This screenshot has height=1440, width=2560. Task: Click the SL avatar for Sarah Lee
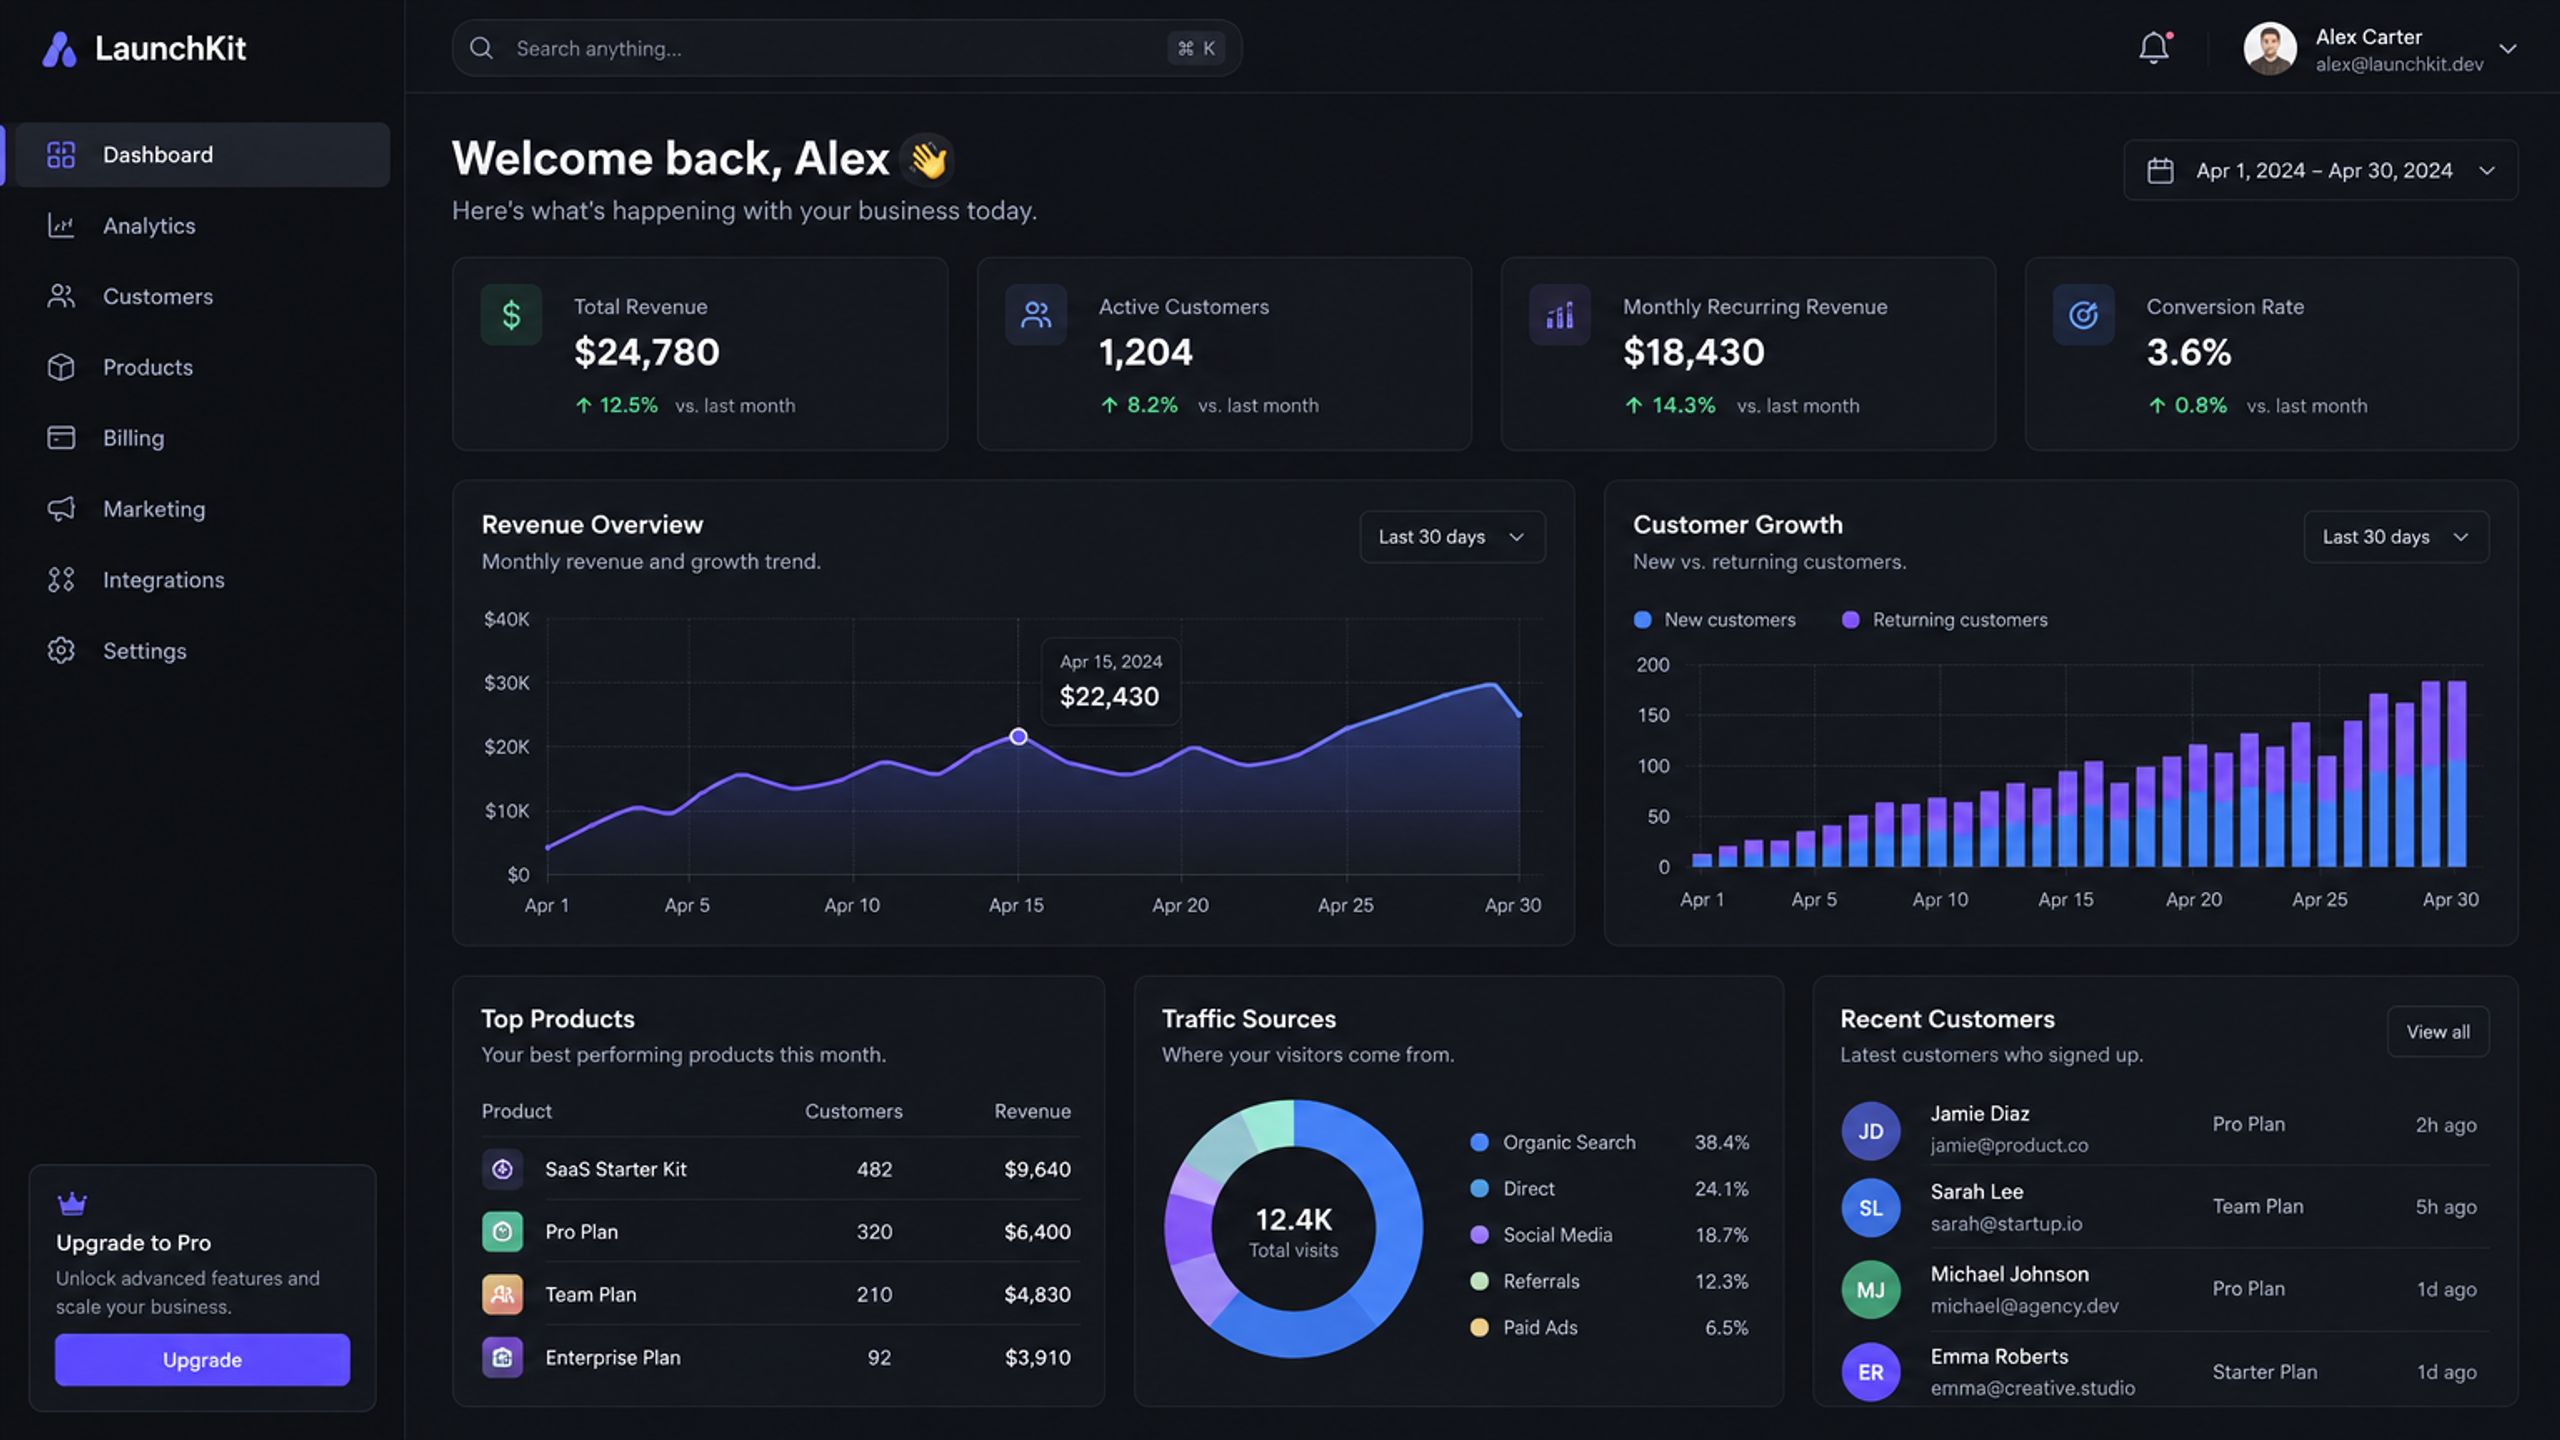1871,1208
